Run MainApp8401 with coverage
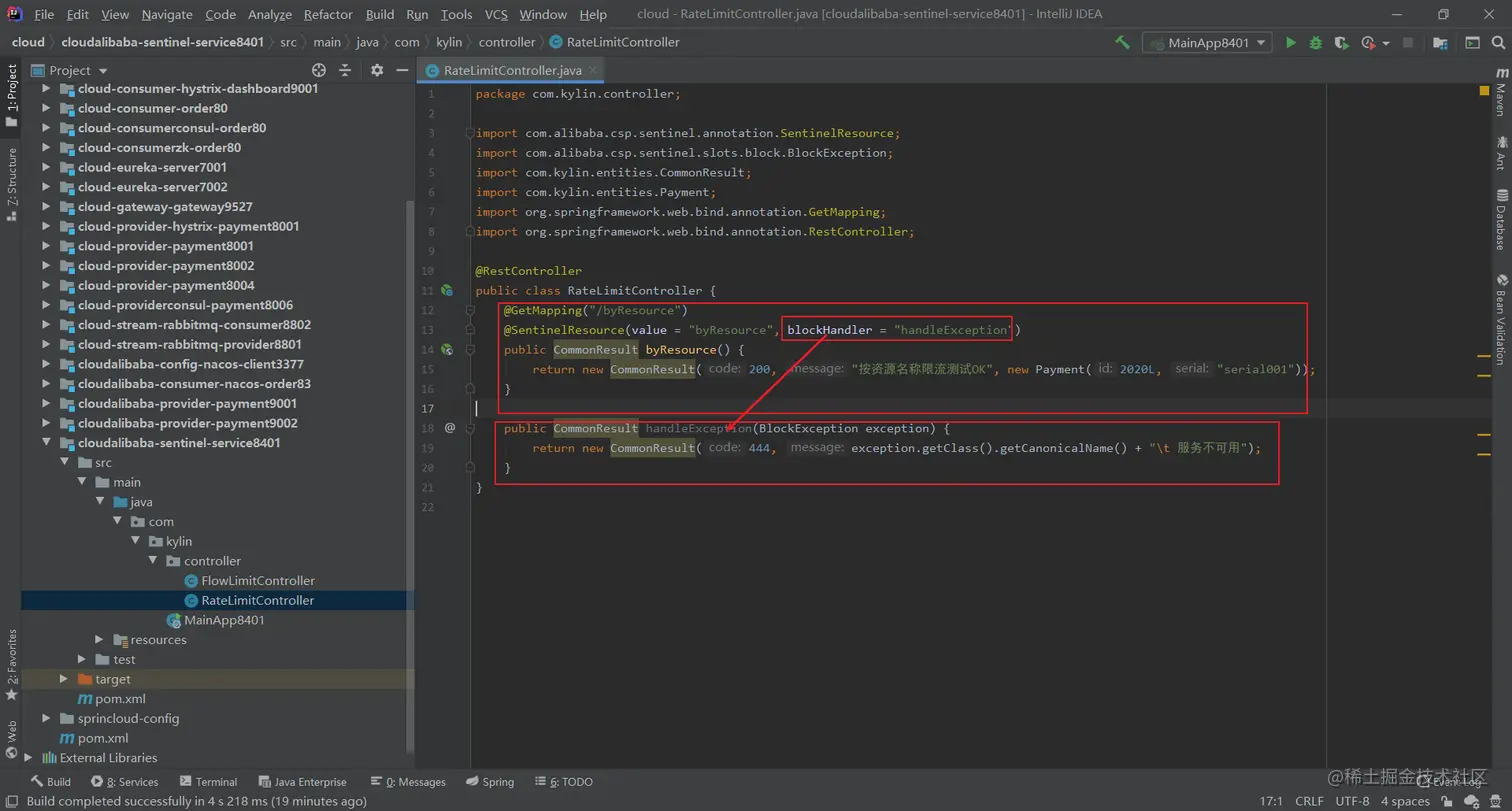The image size is (1512, 811). point(1341,42)
